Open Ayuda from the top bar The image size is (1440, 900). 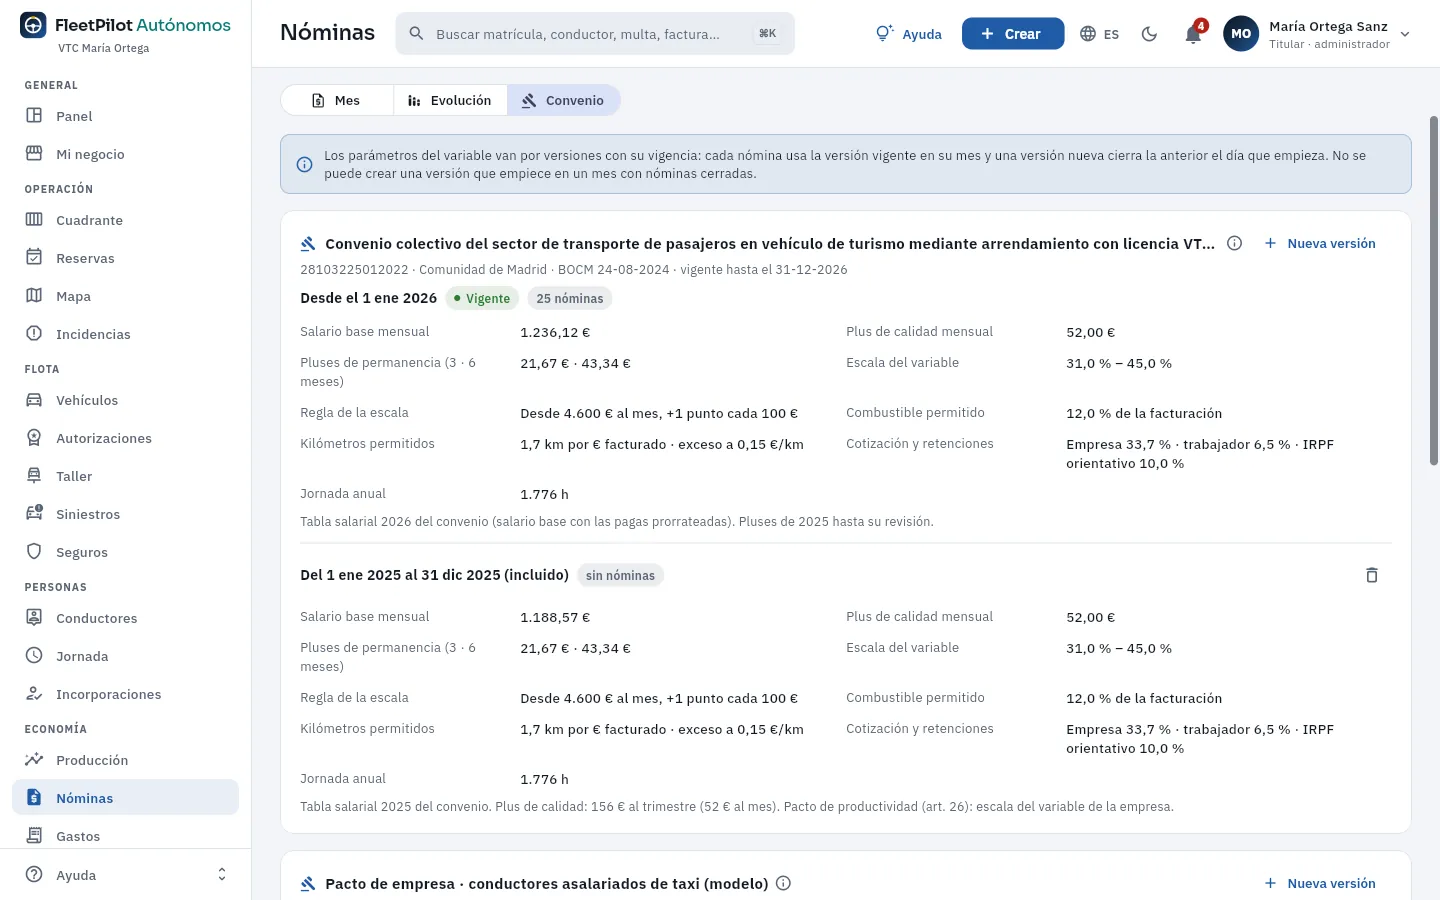click(908, 34)
